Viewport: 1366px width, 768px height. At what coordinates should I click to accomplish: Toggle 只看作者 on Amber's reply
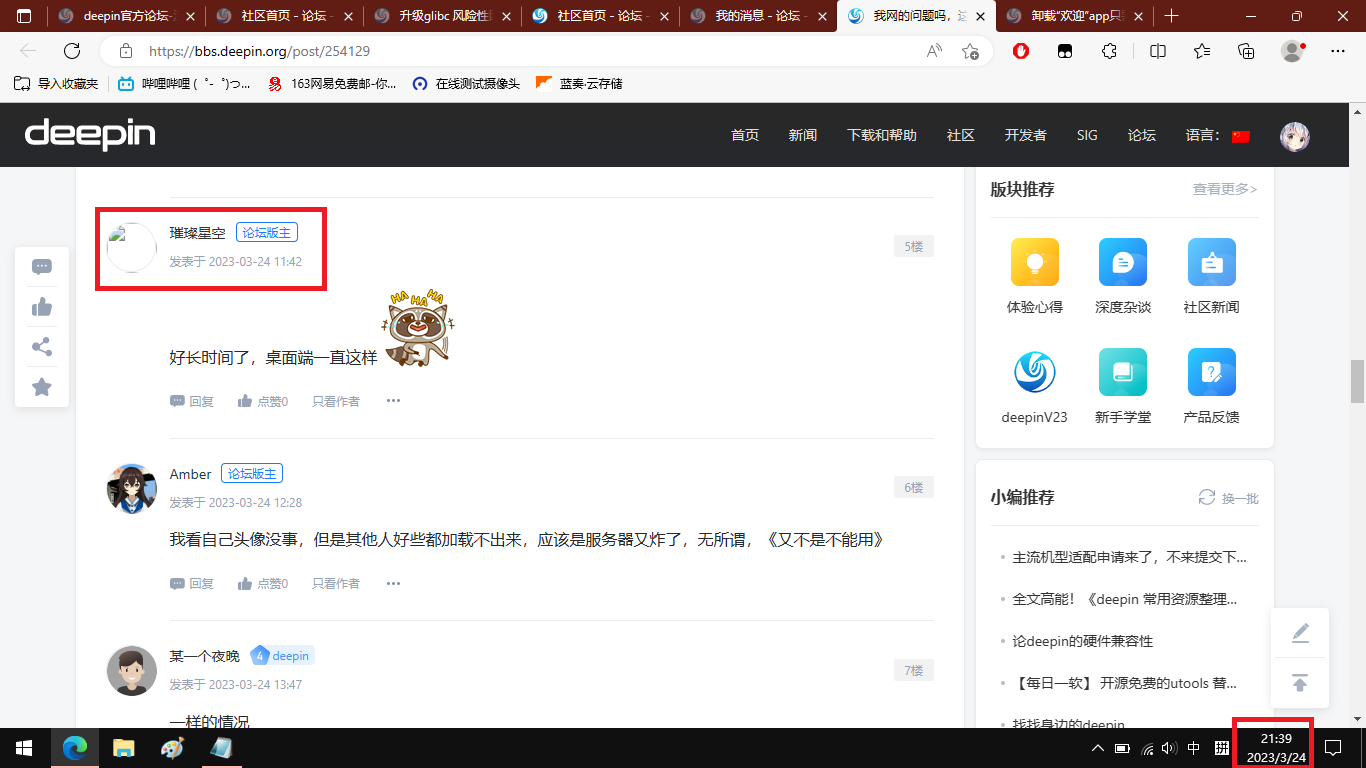336,582
